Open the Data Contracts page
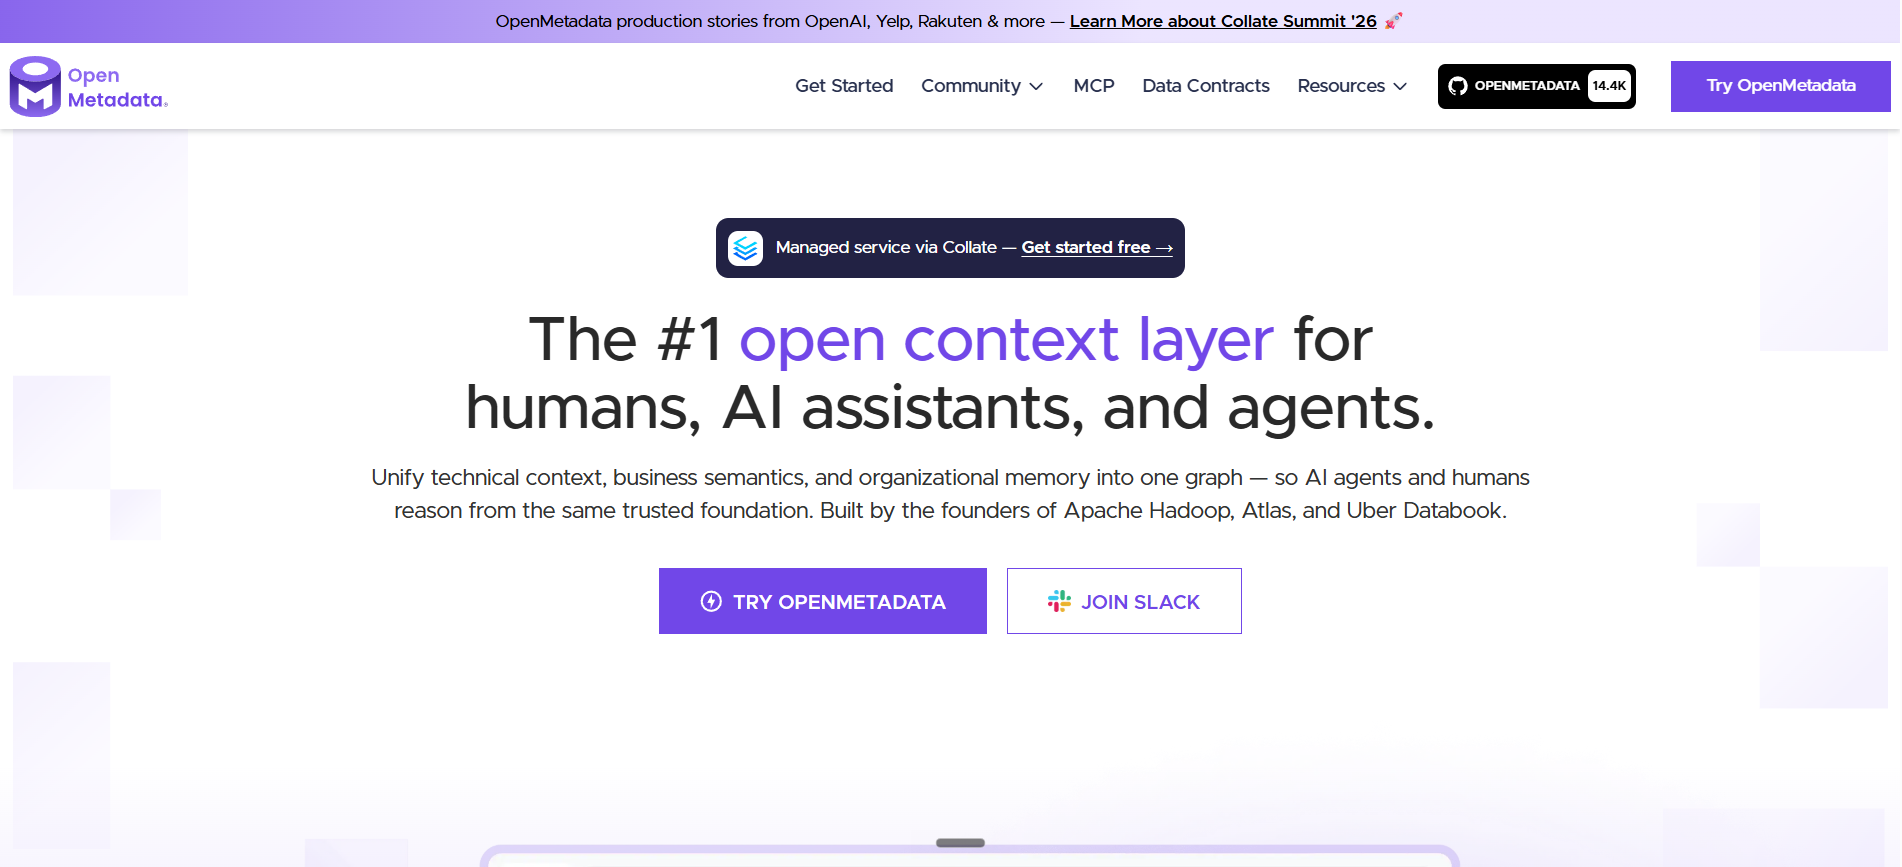 click(1206, 86)
